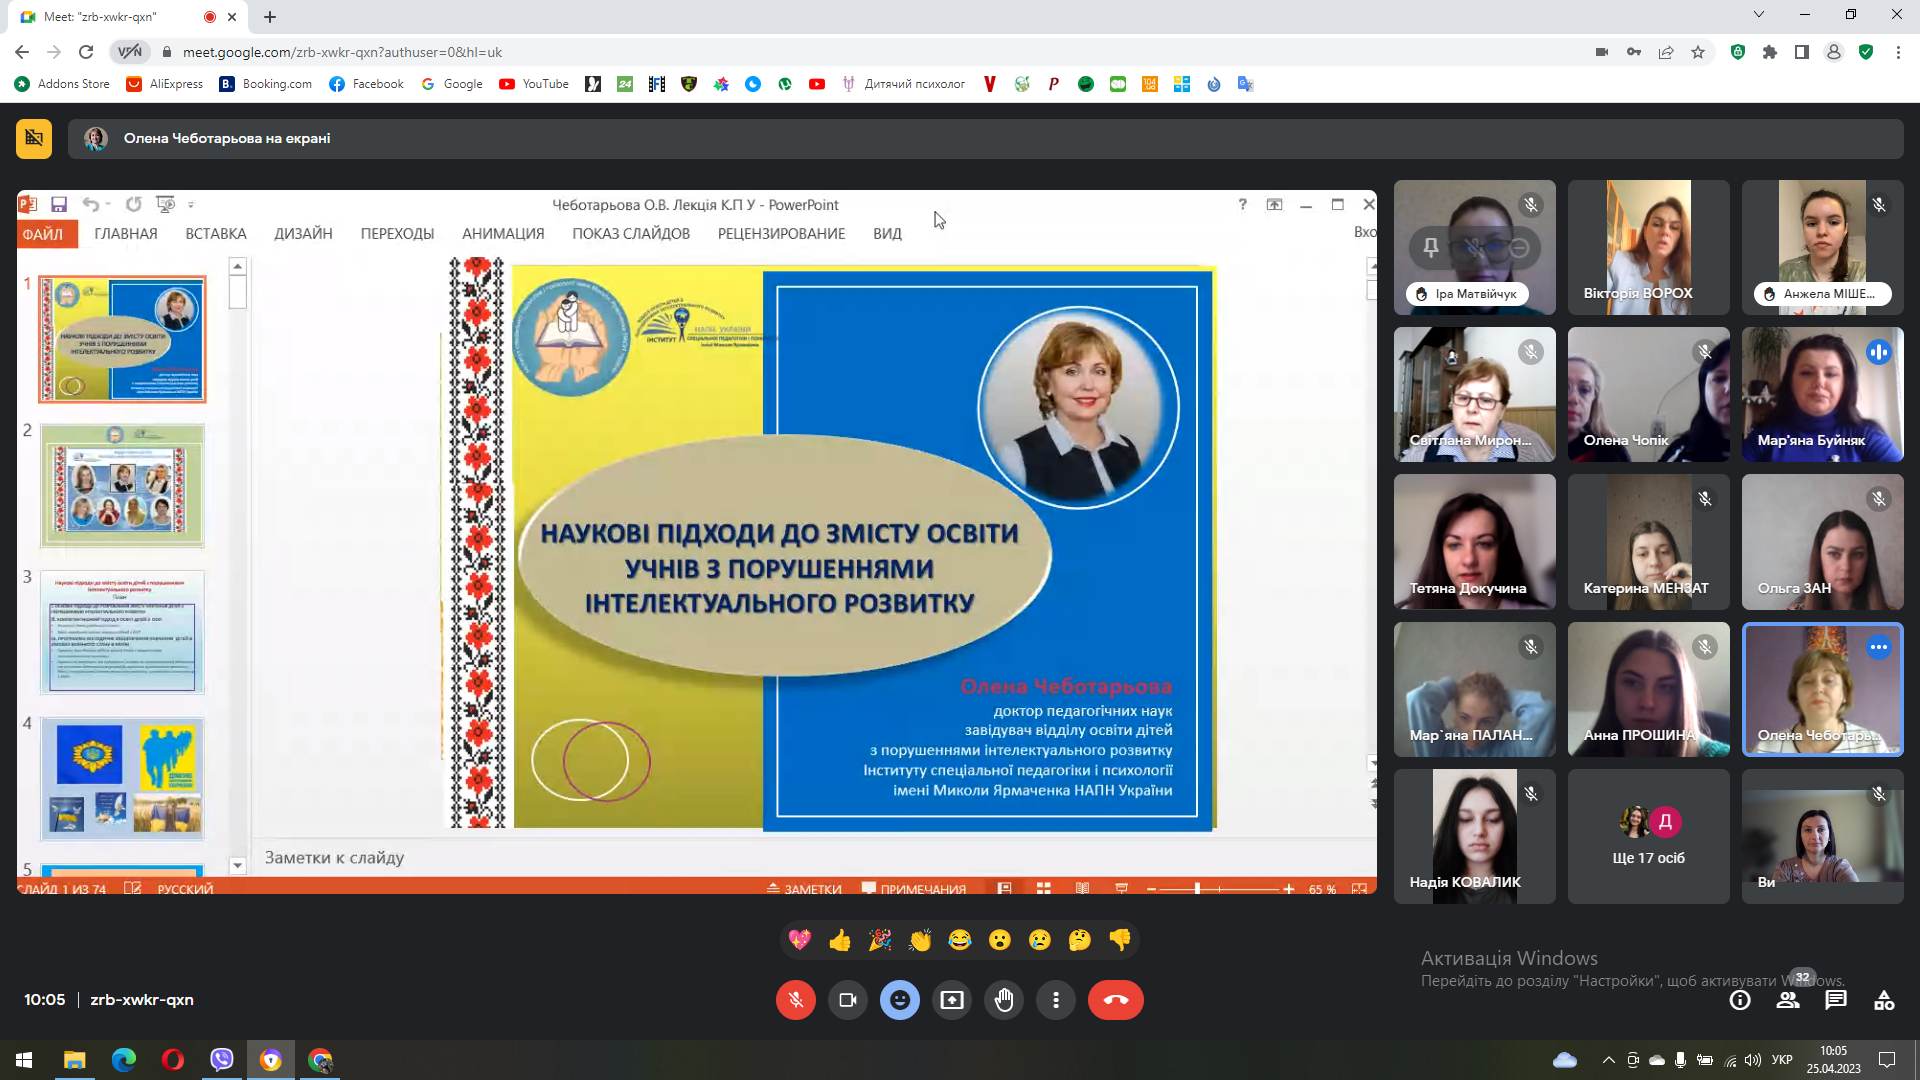The image size is (1920, 1080).
Task: Unmute the microphone
Action: click(796, 1000)
